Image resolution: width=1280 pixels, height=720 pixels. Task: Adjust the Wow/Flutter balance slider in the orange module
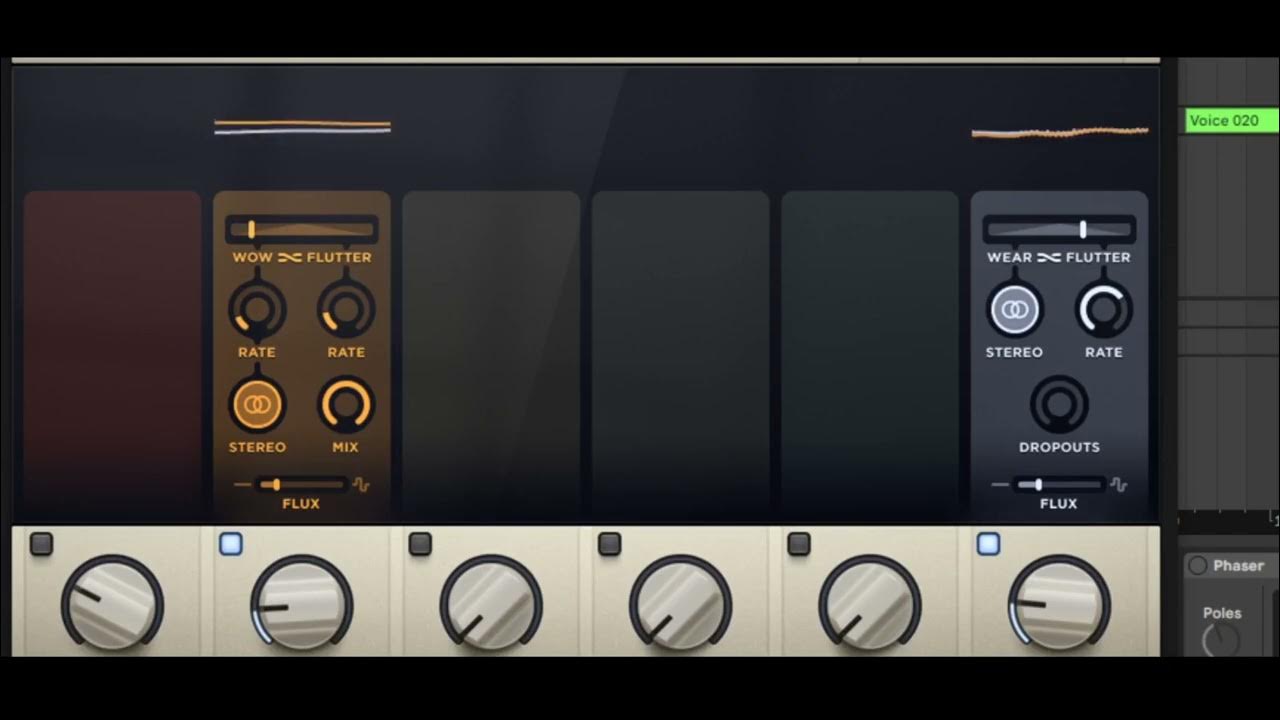point(302,230)
